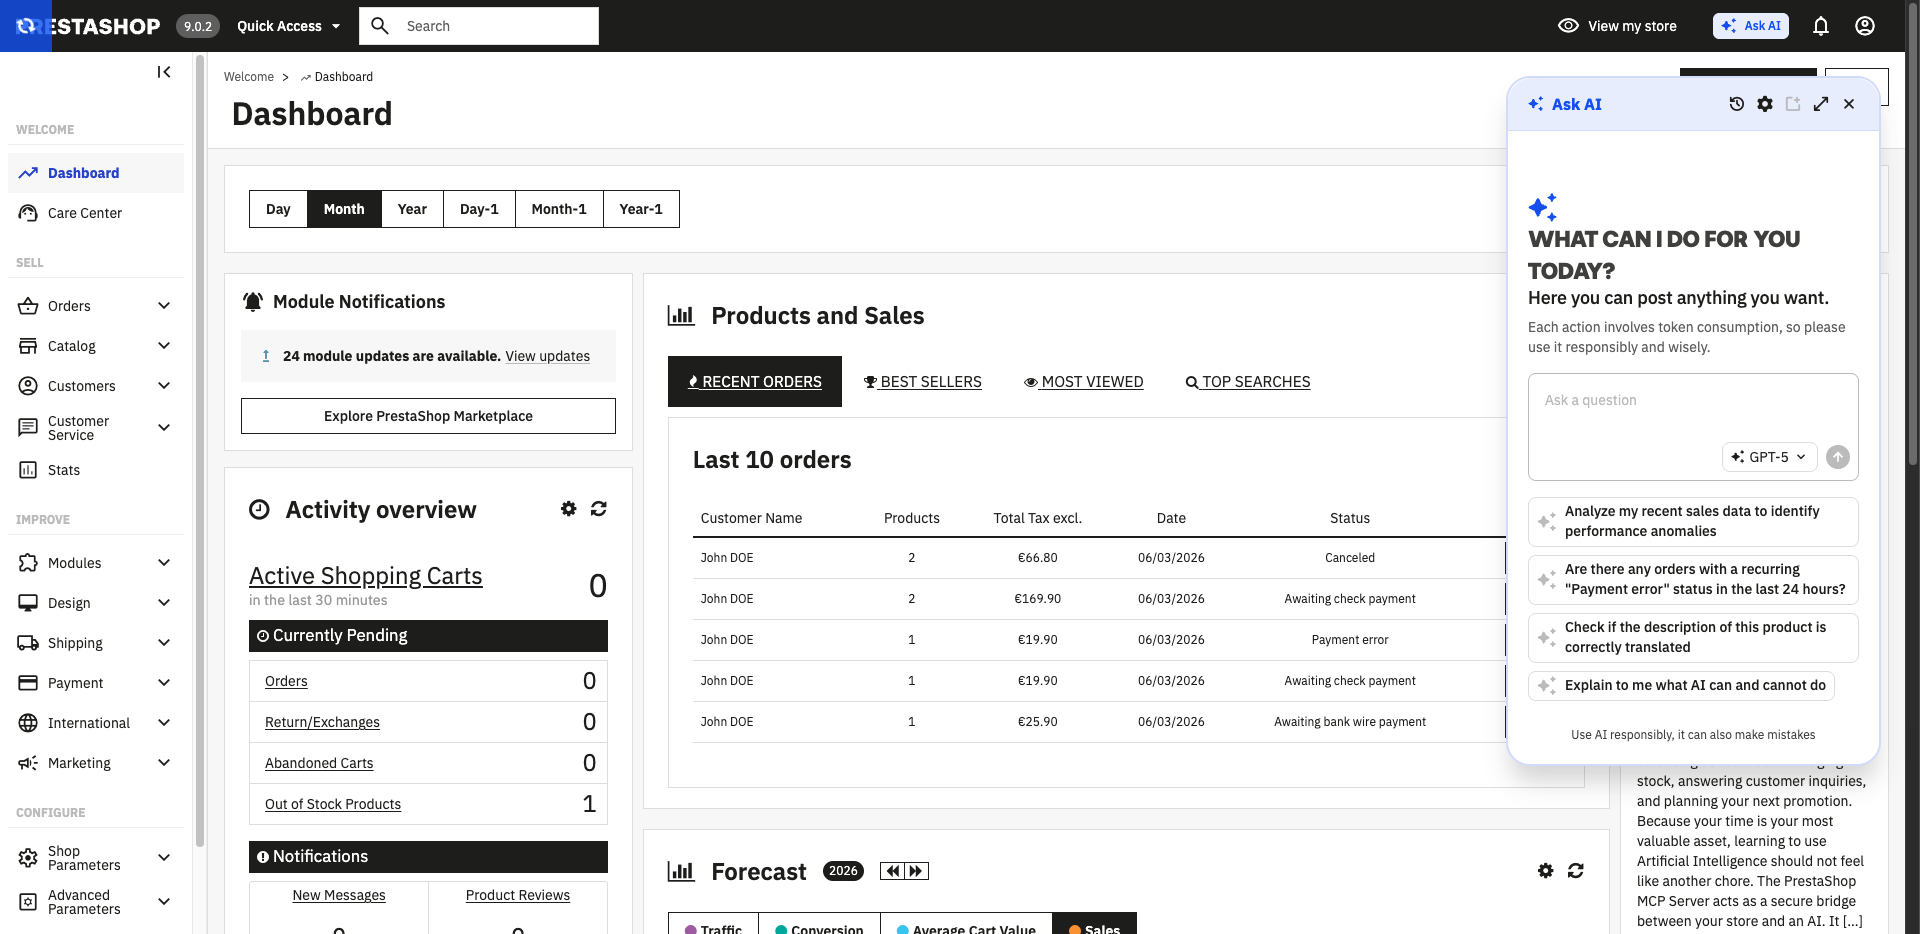Select the Year-1 date range
Viewport: 1920px width, 934px height.
pyautogui.click(x=641, y=209)
